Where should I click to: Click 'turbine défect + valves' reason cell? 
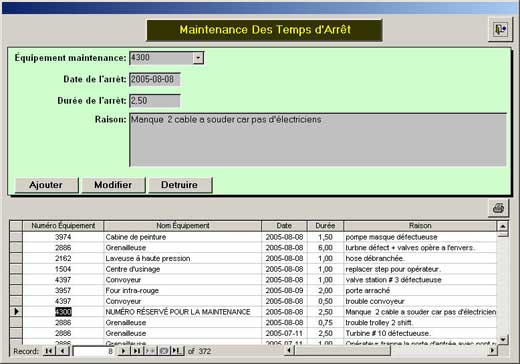pyautogui.click(x=420, y=248)
